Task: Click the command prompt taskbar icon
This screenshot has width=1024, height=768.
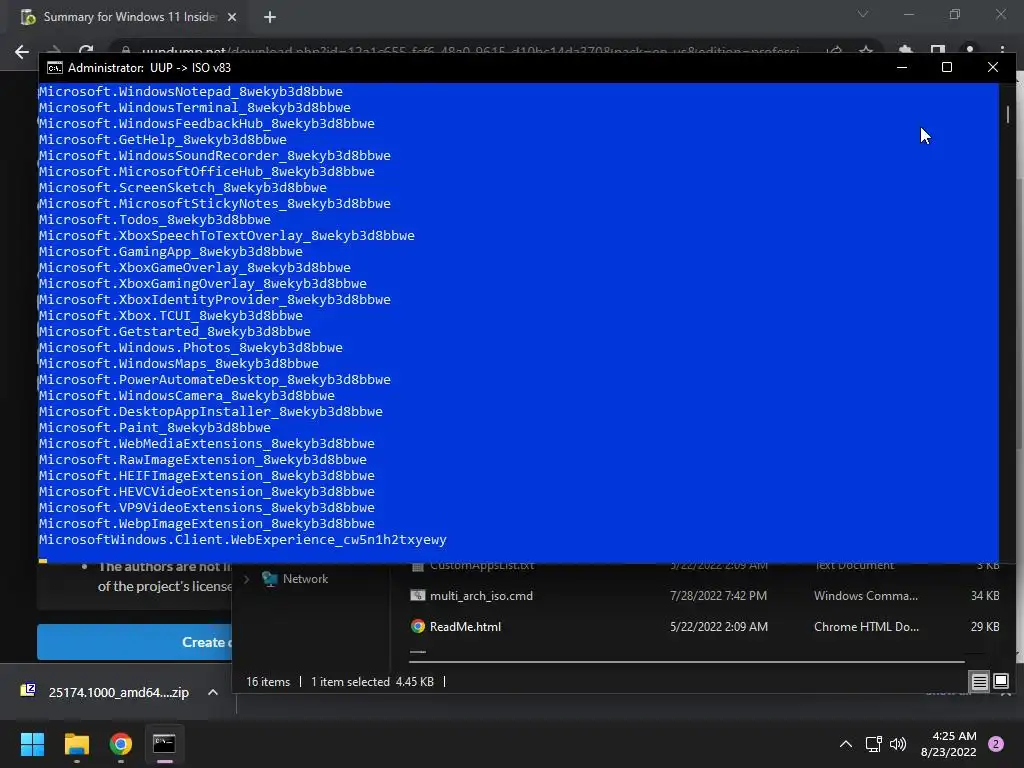Action: click(164, 744)
